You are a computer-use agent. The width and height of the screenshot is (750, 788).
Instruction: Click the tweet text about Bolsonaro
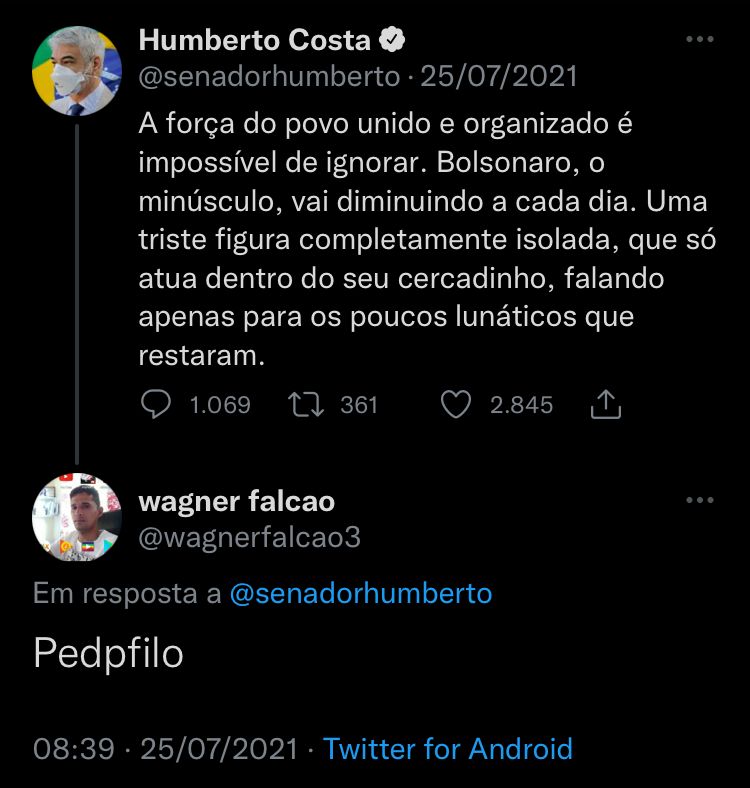[x=420, y=240]
